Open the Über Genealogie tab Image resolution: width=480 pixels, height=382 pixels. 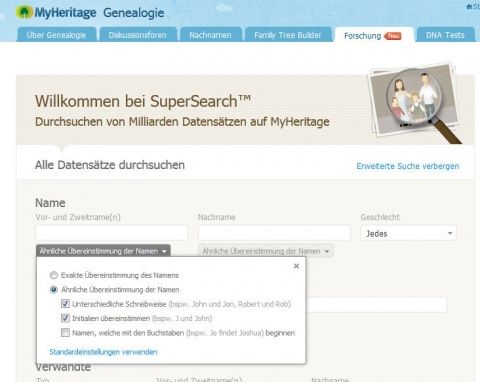56,35
